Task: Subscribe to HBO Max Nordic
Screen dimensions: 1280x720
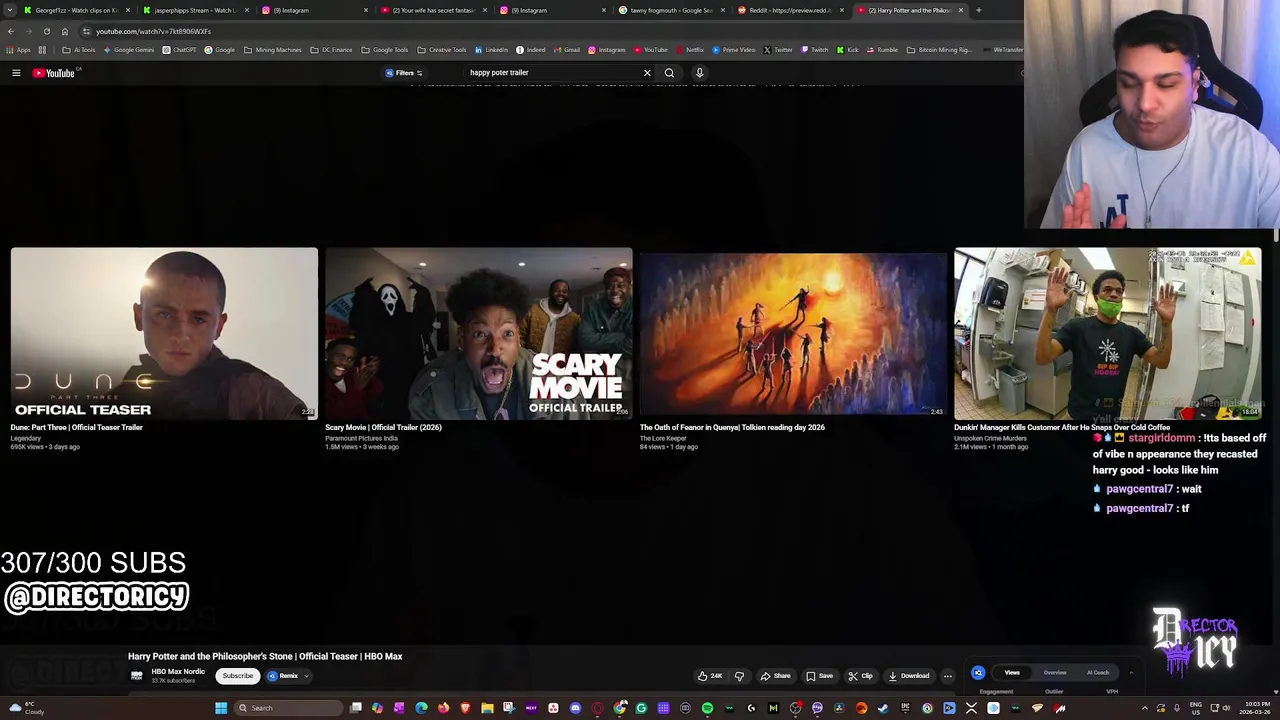Action: coord(238,676)
